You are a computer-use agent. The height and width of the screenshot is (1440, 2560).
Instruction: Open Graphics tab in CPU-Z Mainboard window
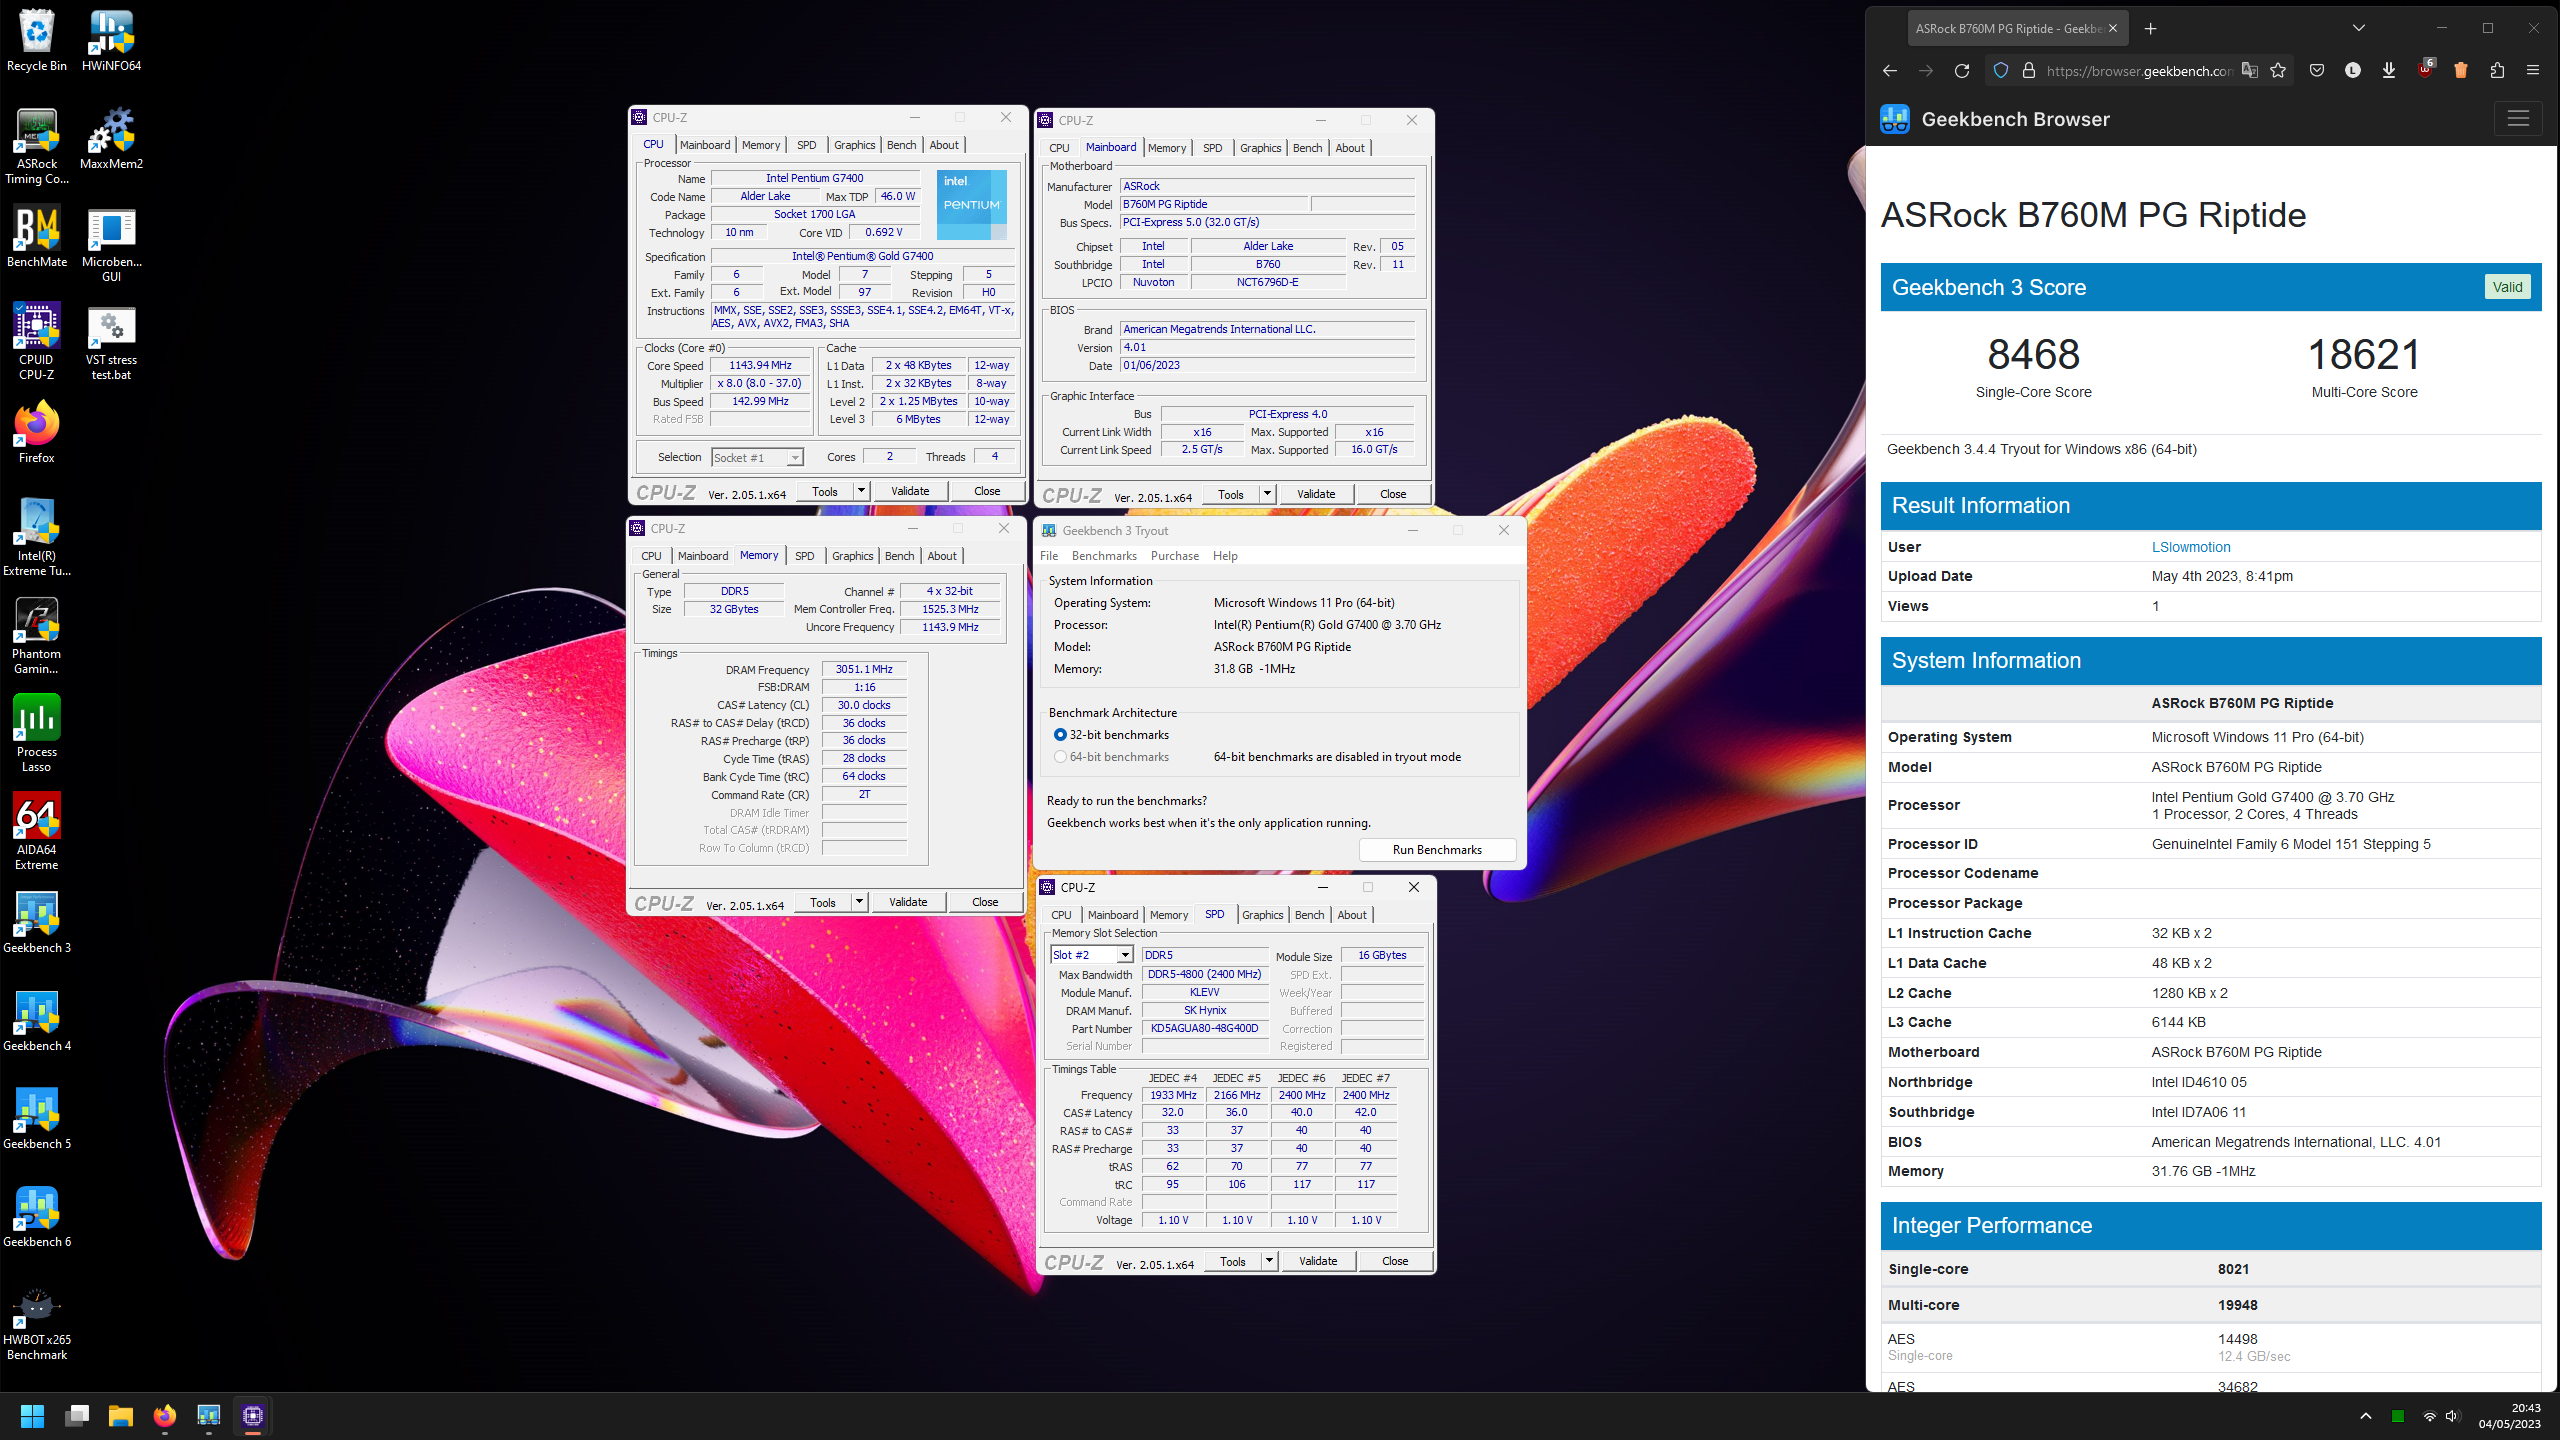coord(1260,148)
